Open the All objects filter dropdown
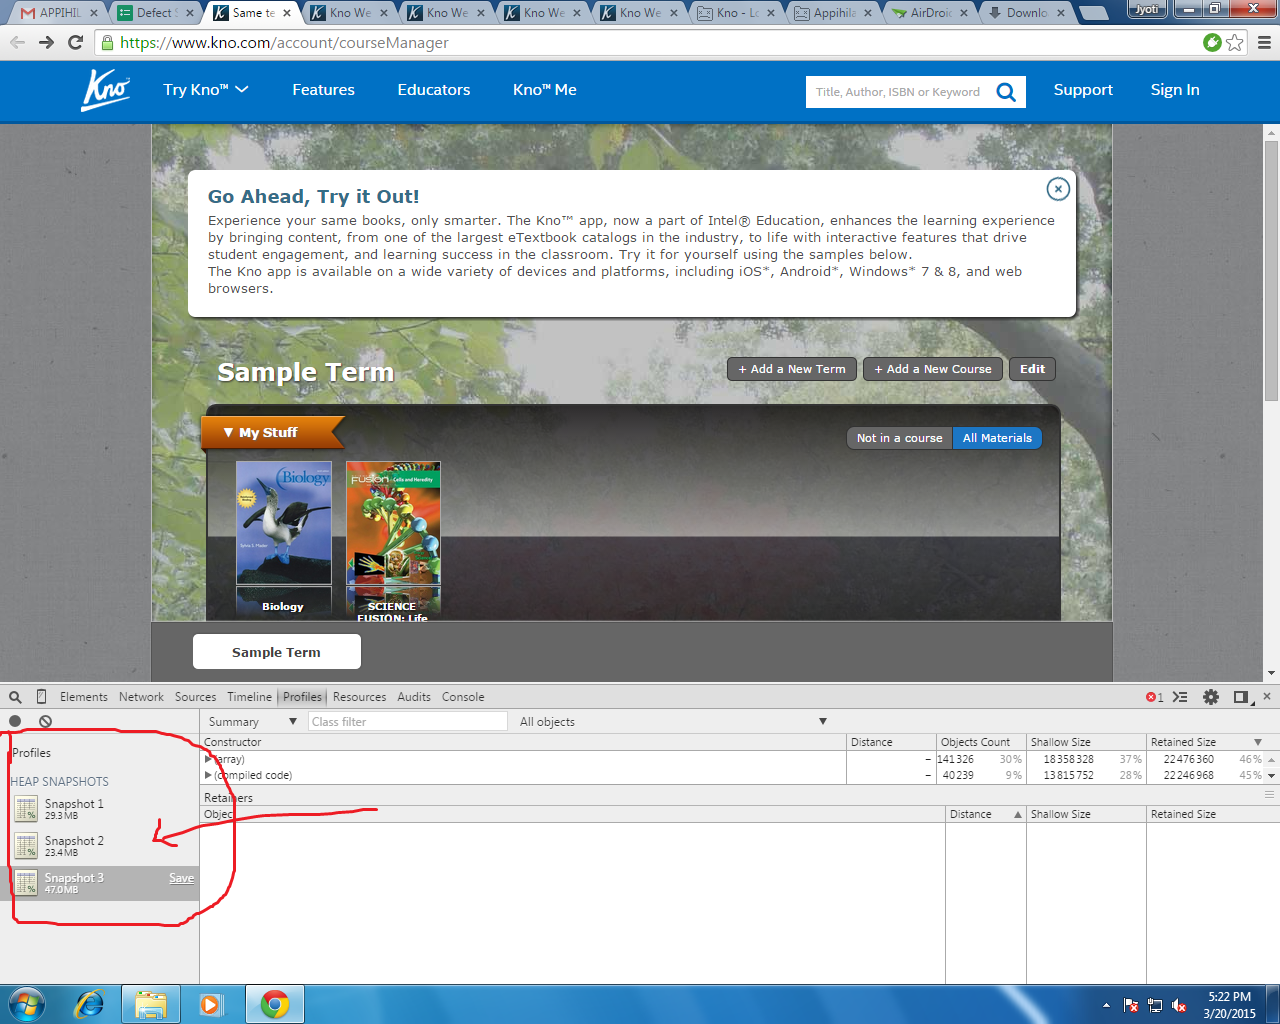Viewport: 1280px width, 1024px height. click(x=672, y=721)
